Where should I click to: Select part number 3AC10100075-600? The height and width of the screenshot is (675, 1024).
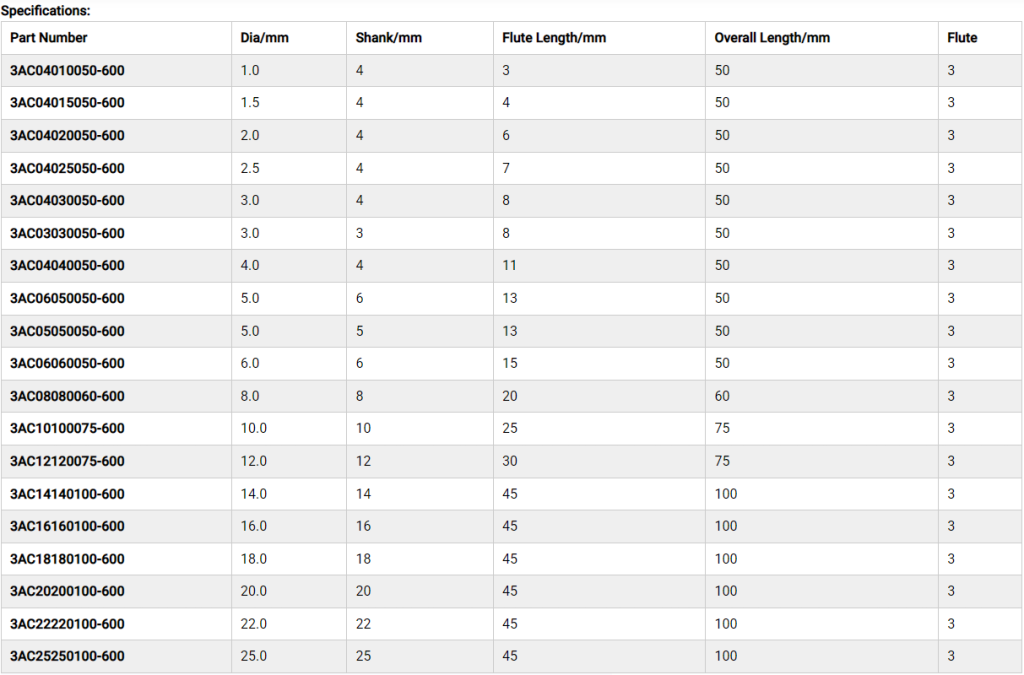pyautogui.click(x=67, y=428)
